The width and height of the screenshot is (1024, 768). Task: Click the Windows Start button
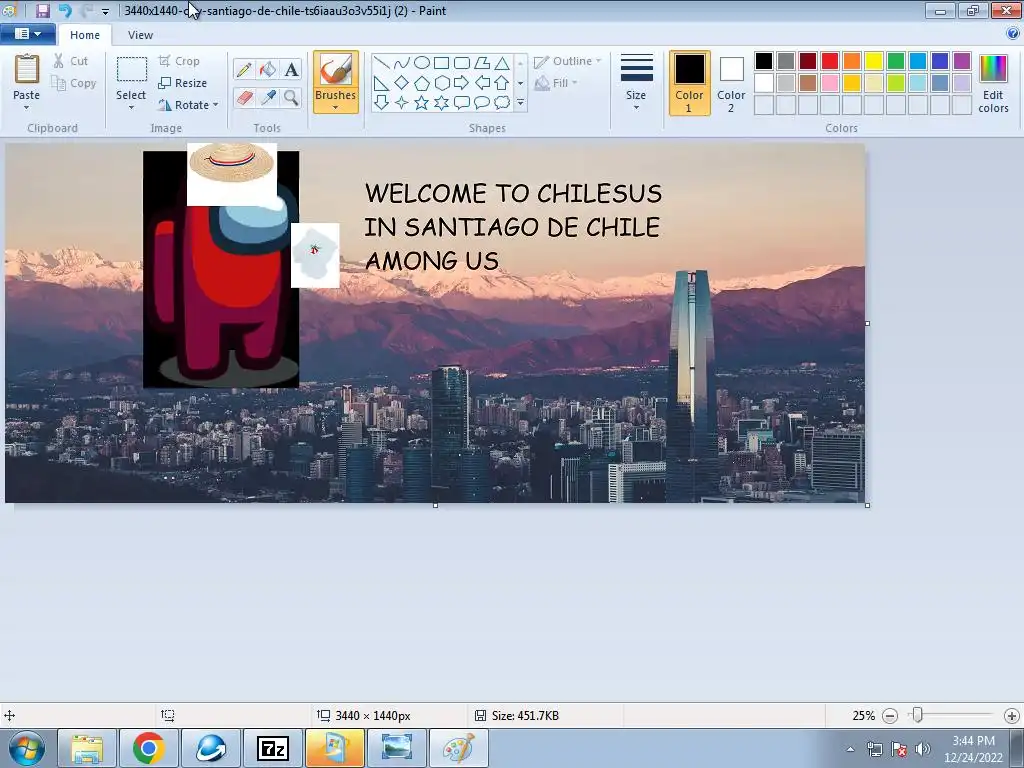(27, 748)
